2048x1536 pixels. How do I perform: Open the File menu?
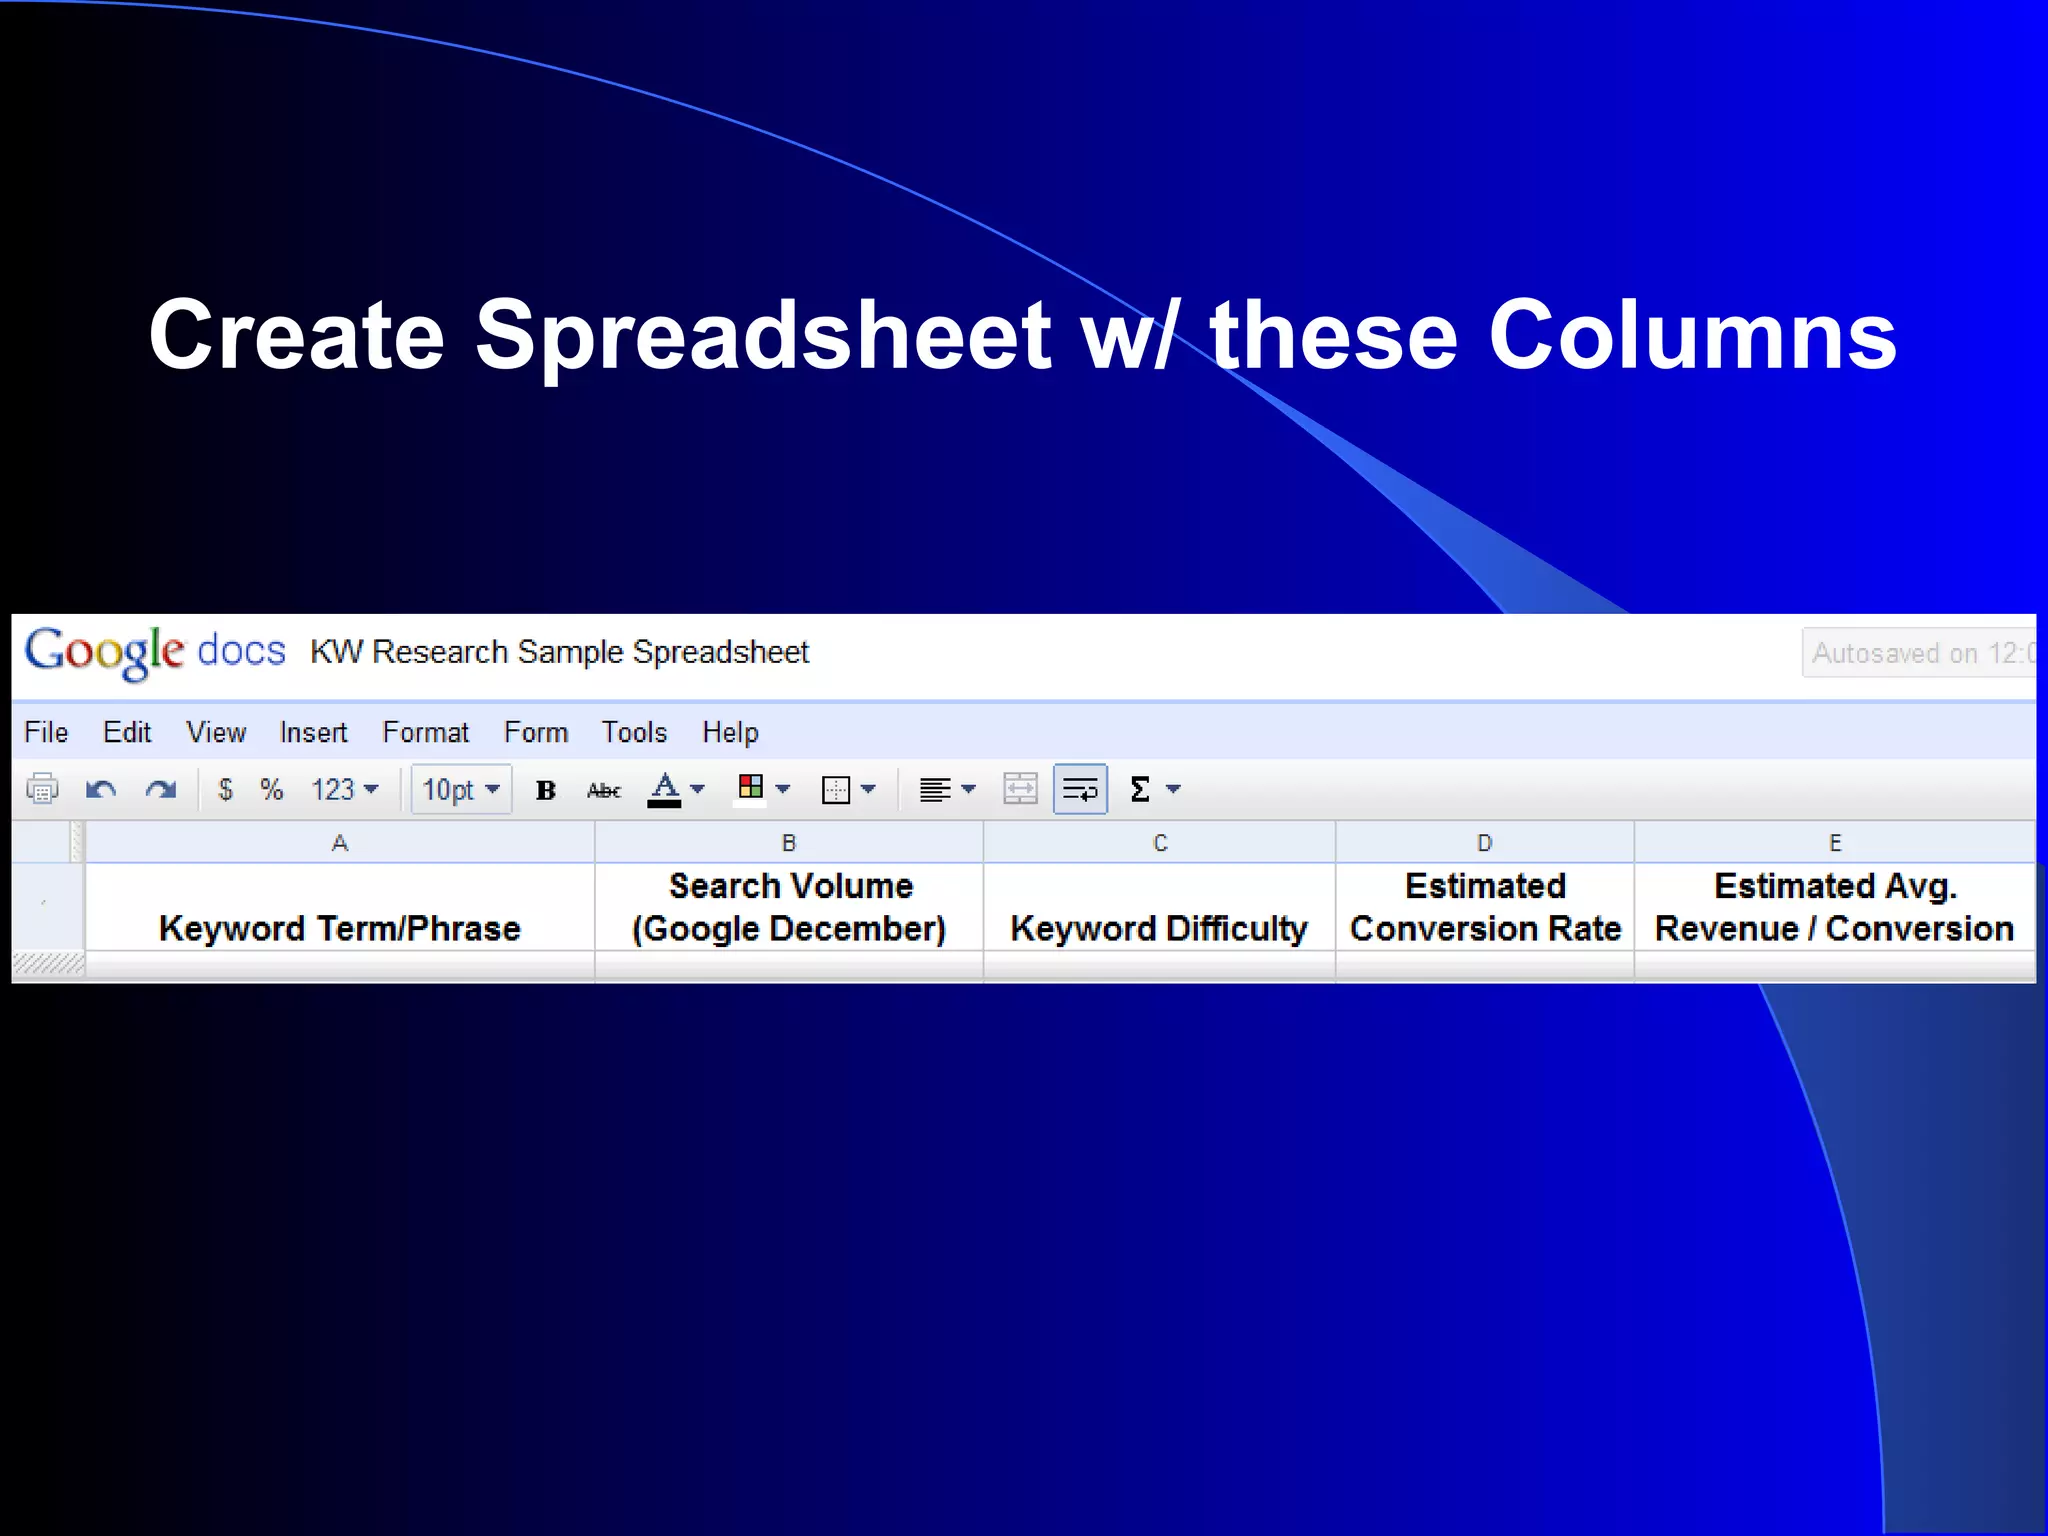coord(46,732)
